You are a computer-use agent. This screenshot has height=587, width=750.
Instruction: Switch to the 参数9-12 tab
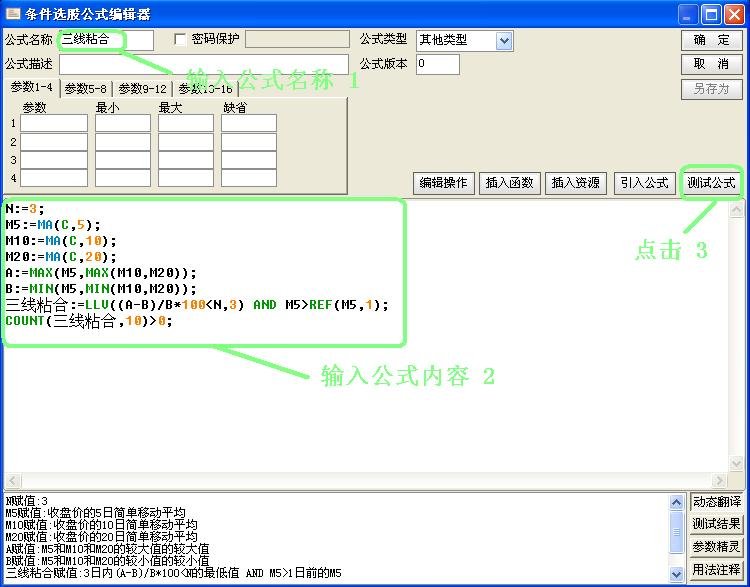[x=142, y=89]
